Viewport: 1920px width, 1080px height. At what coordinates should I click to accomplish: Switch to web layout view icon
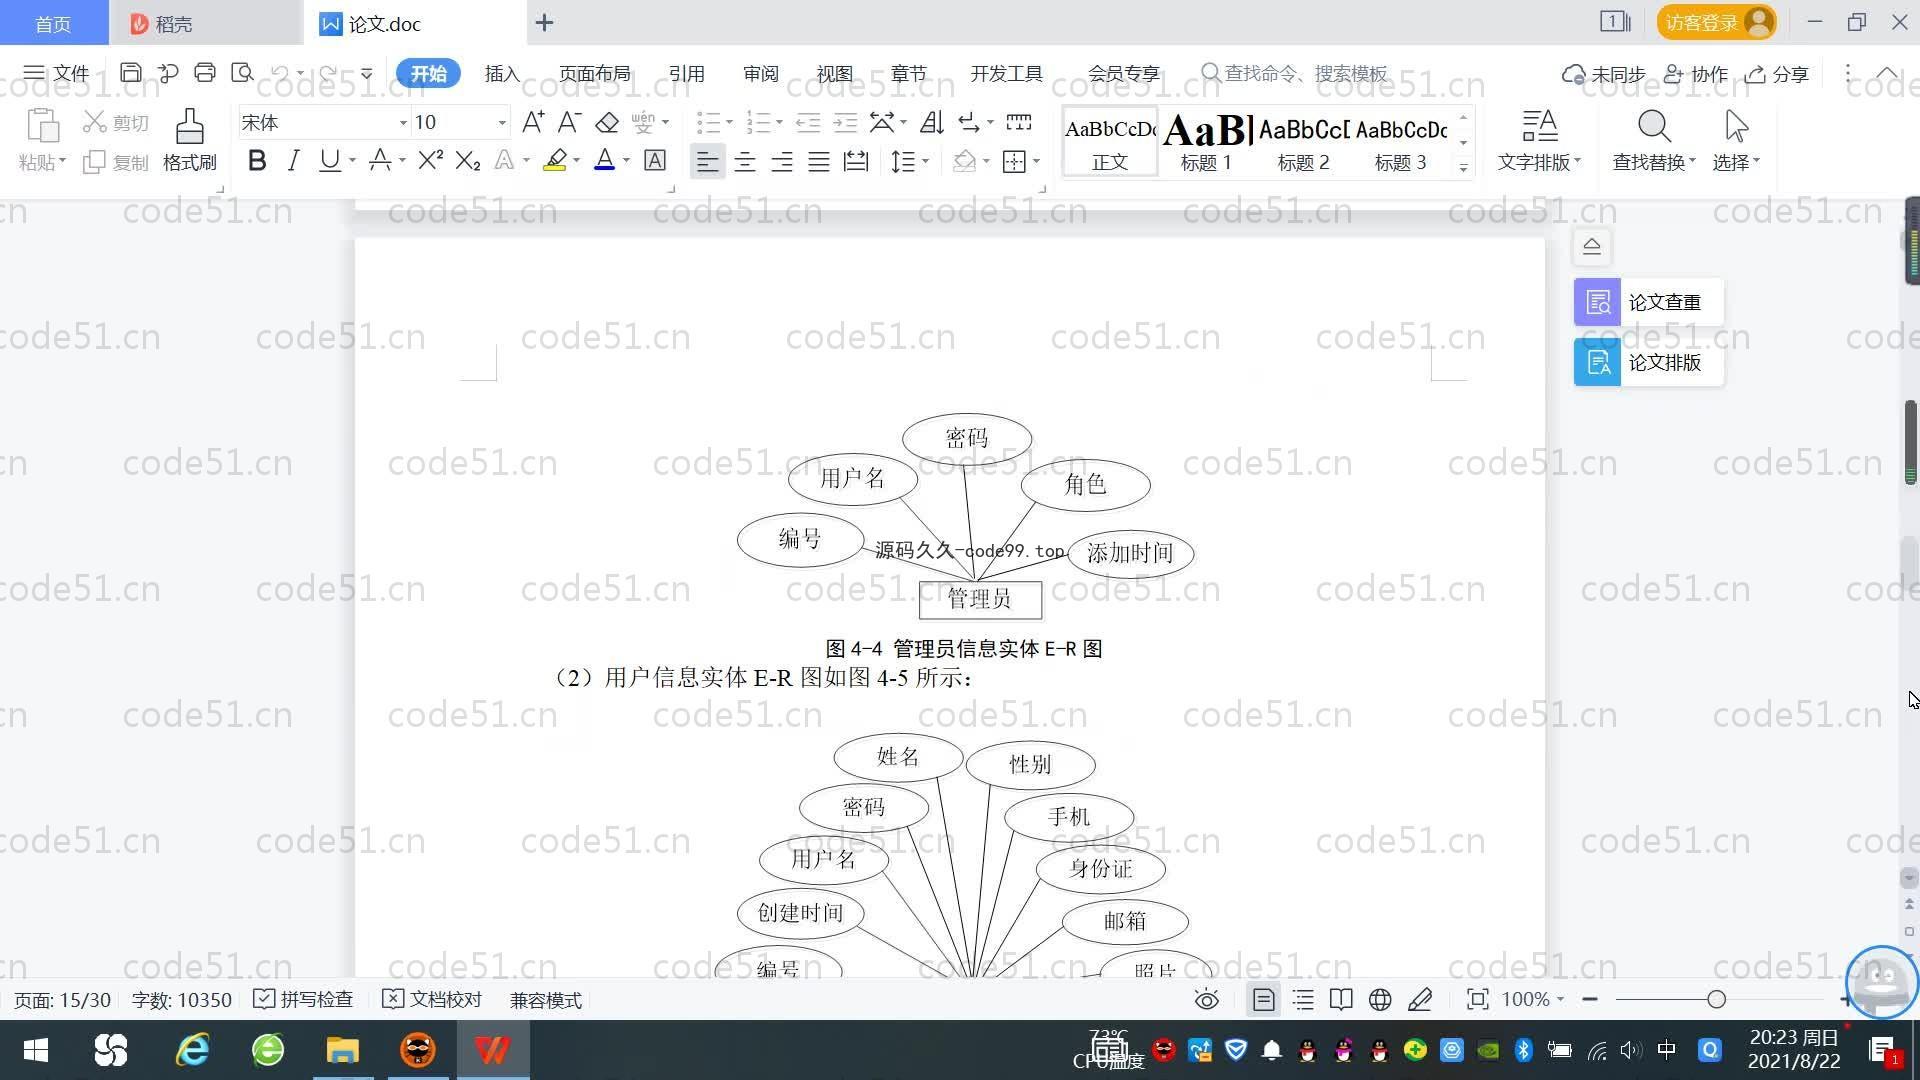(1380, 1000)
